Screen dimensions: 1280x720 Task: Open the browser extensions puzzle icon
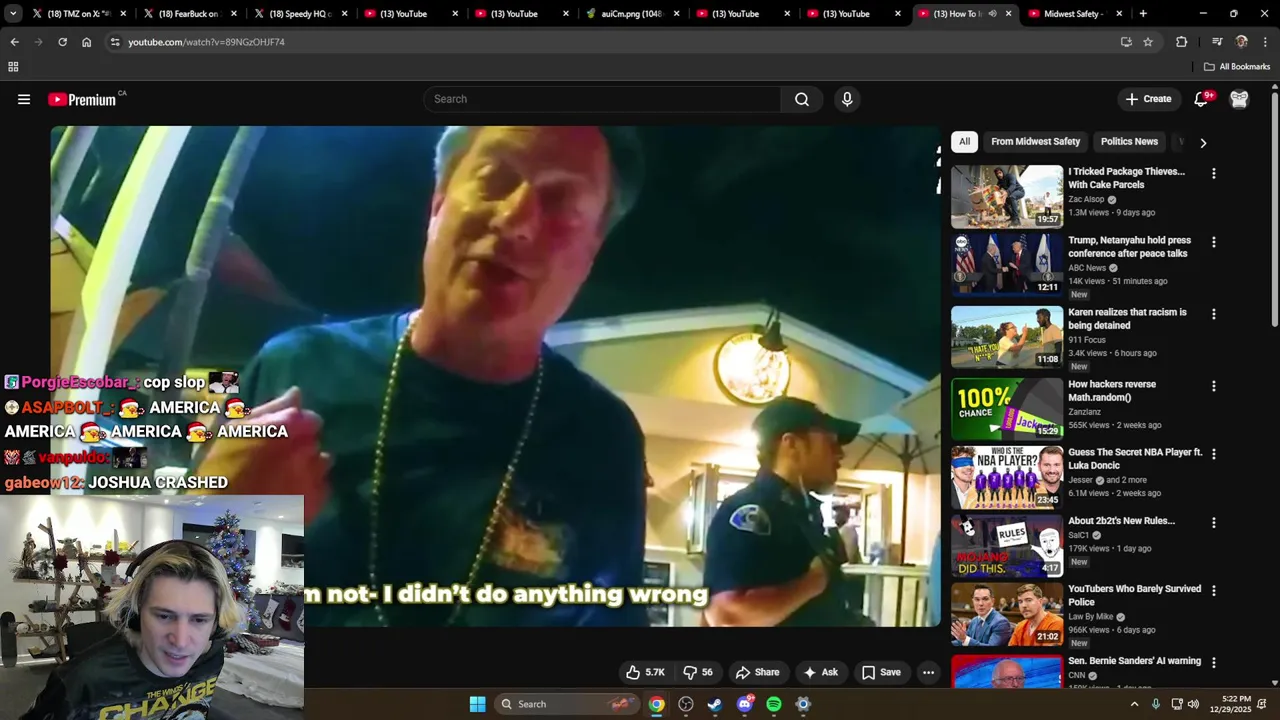pos(1181,42)
